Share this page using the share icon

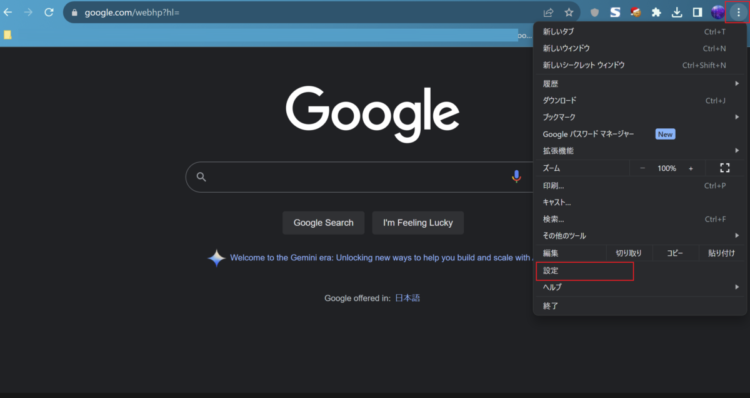tap(548, 12)
